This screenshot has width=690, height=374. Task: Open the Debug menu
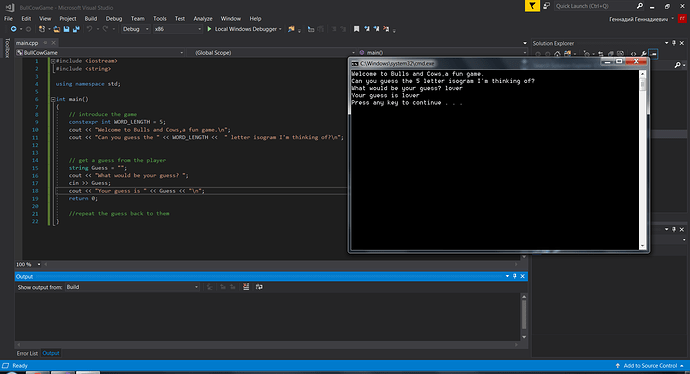point(114,18)
